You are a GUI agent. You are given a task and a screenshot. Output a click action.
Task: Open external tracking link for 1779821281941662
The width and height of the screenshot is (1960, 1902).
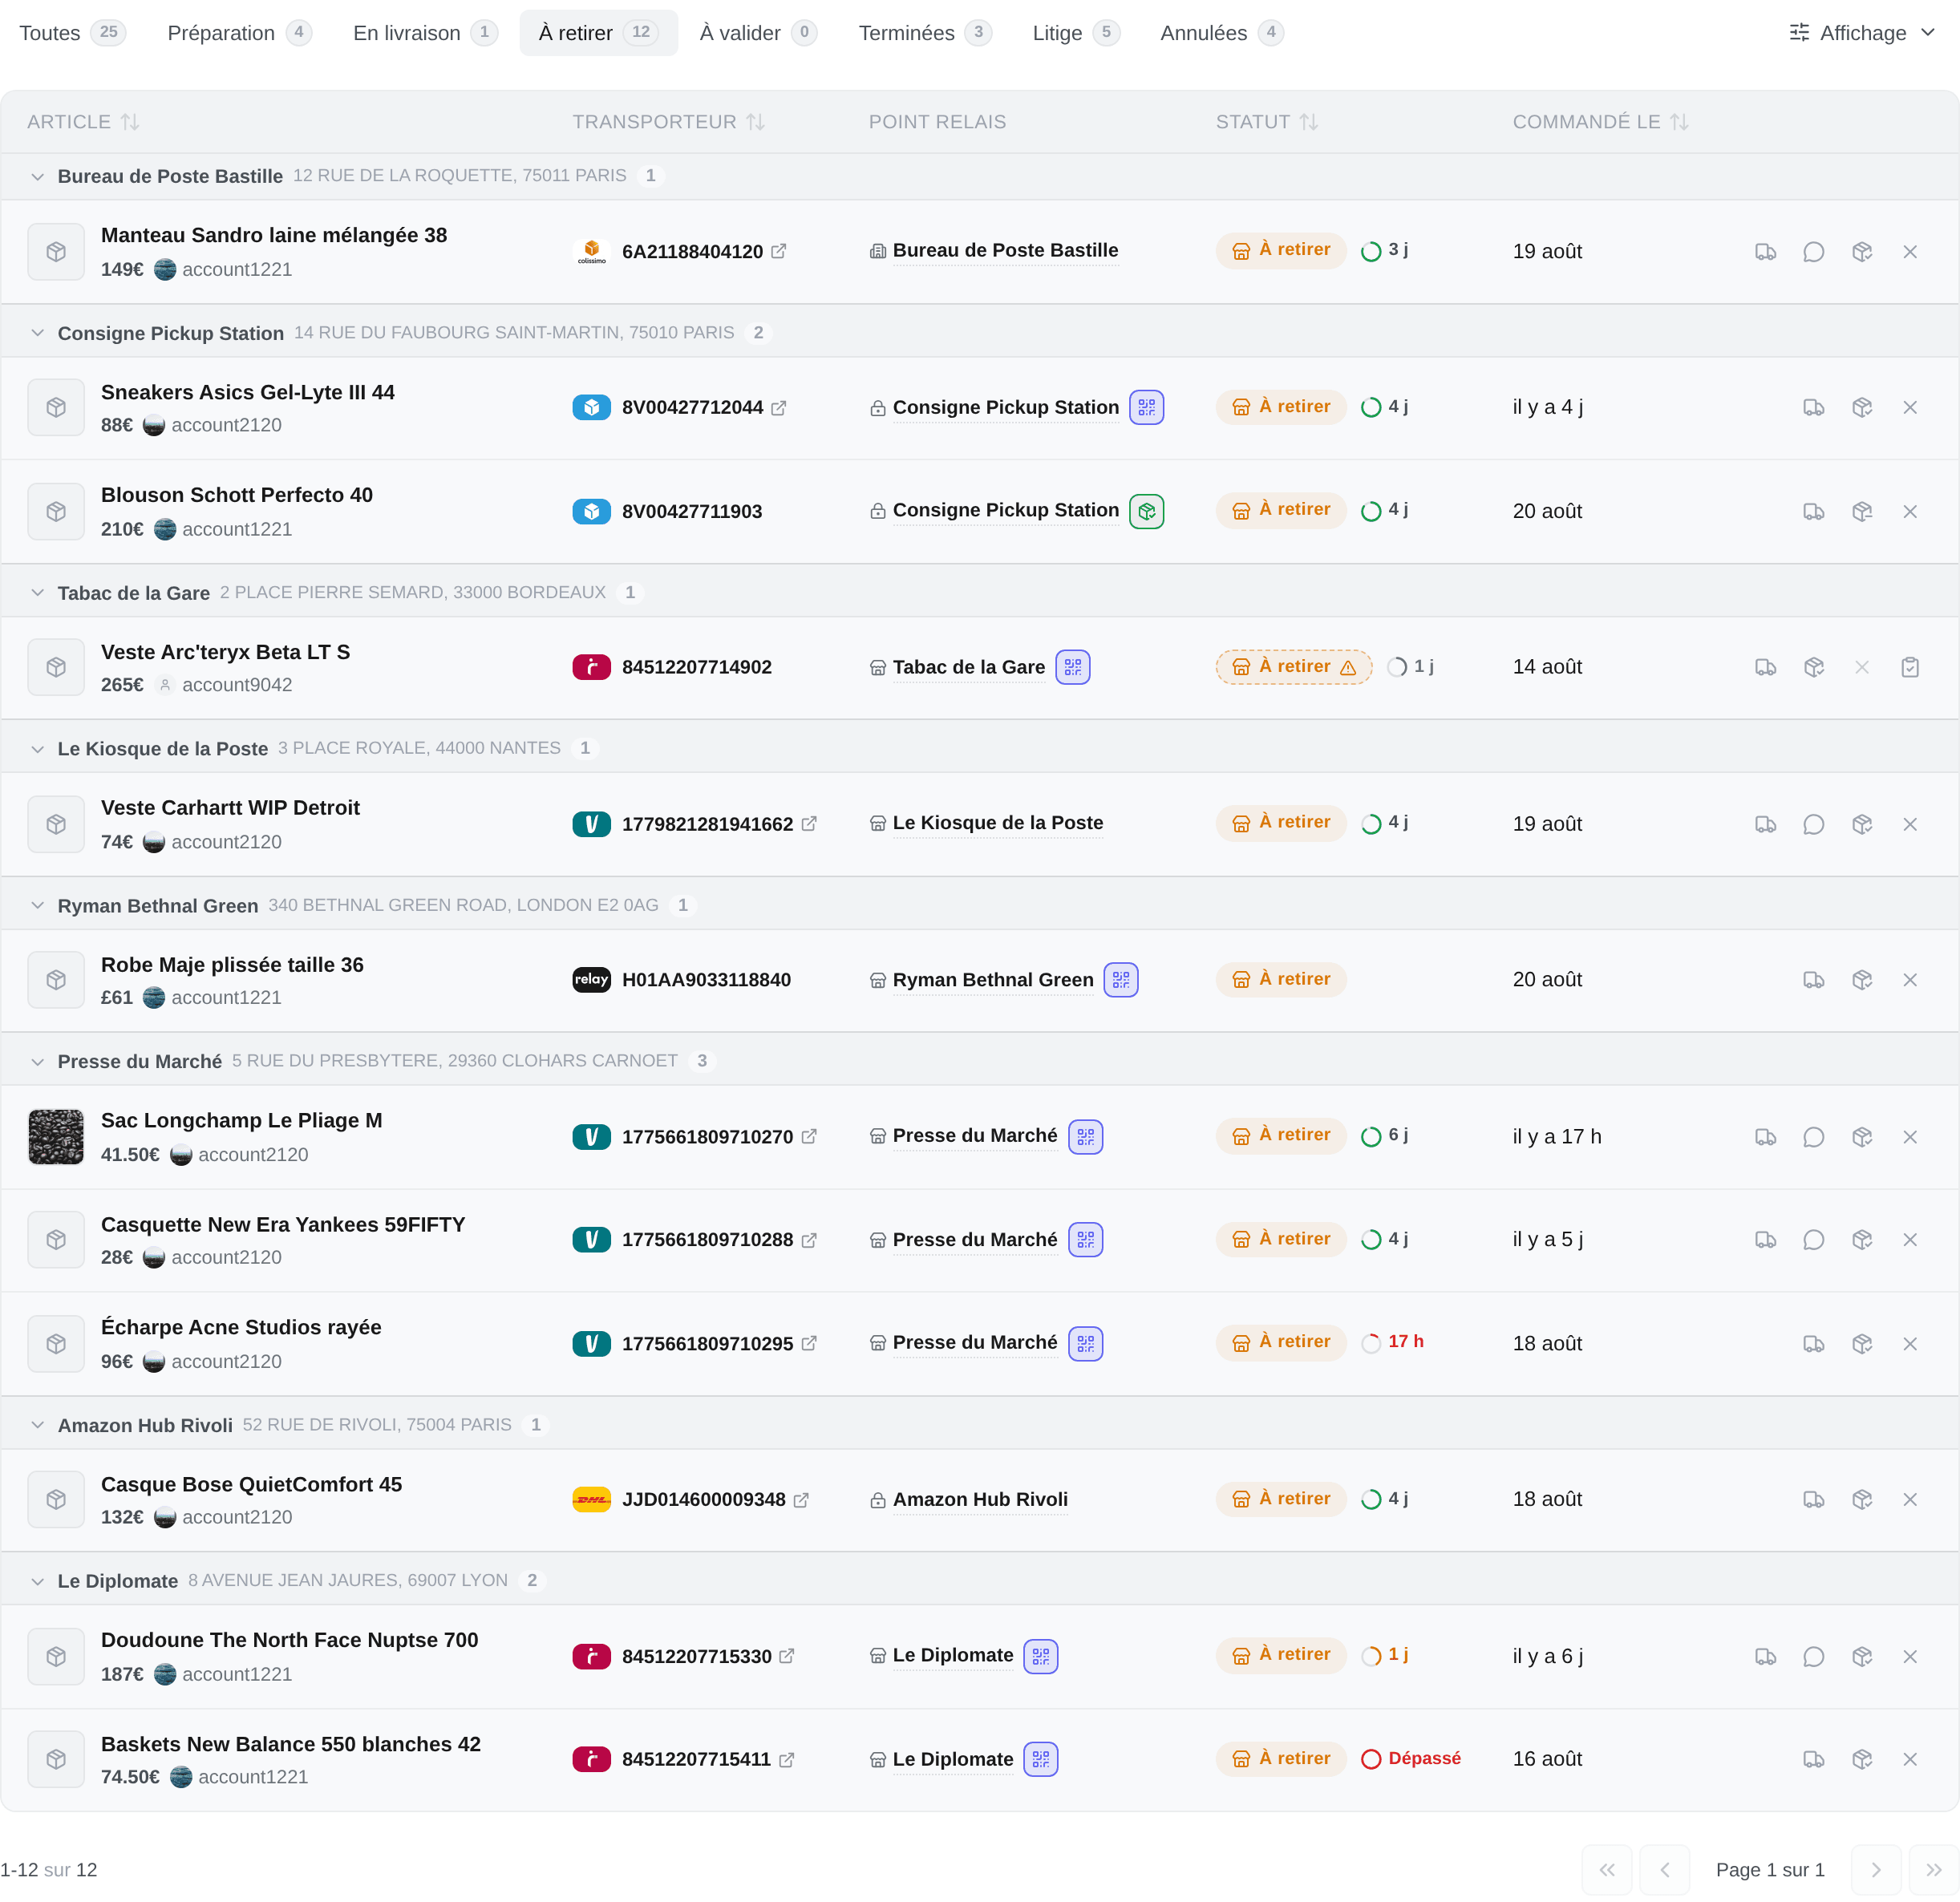point(809,824)
